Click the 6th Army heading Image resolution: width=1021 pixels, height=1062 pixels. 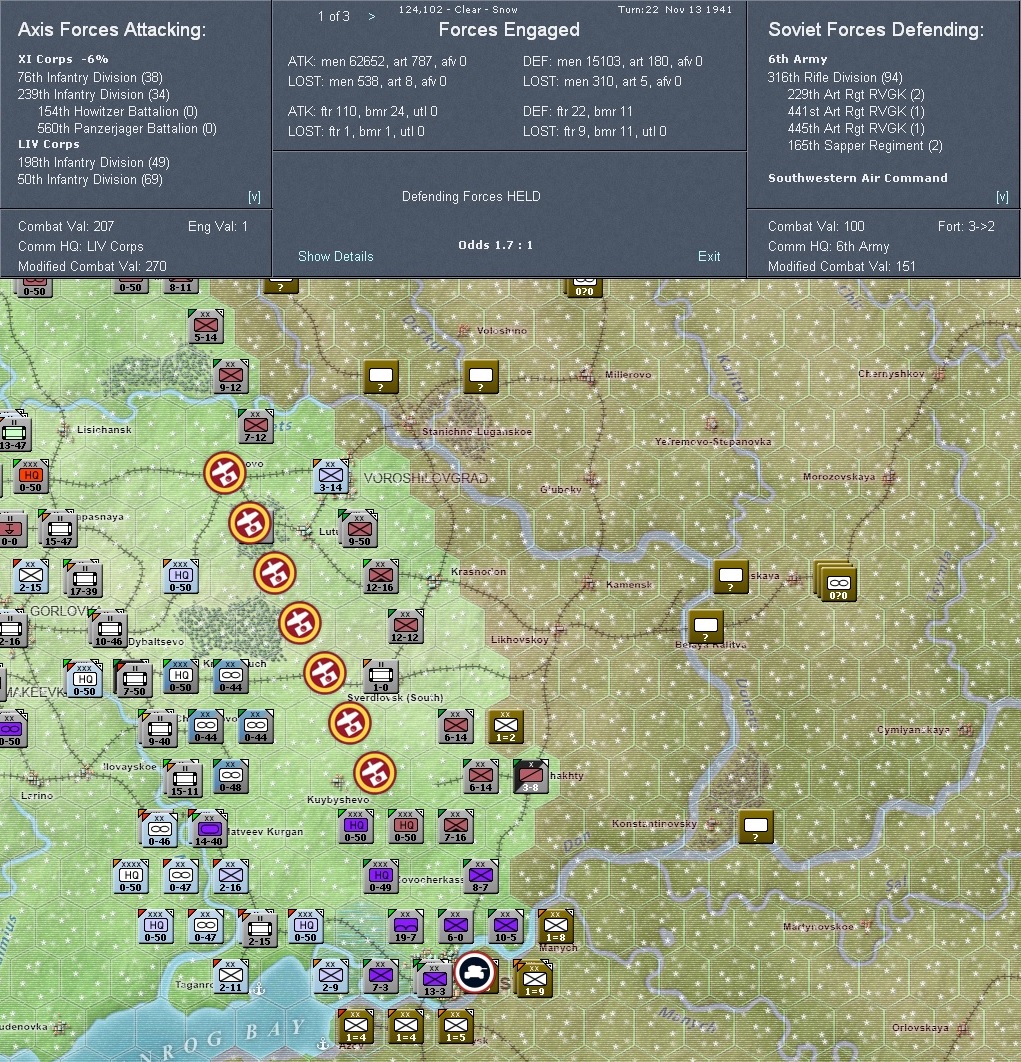[797, 60]
